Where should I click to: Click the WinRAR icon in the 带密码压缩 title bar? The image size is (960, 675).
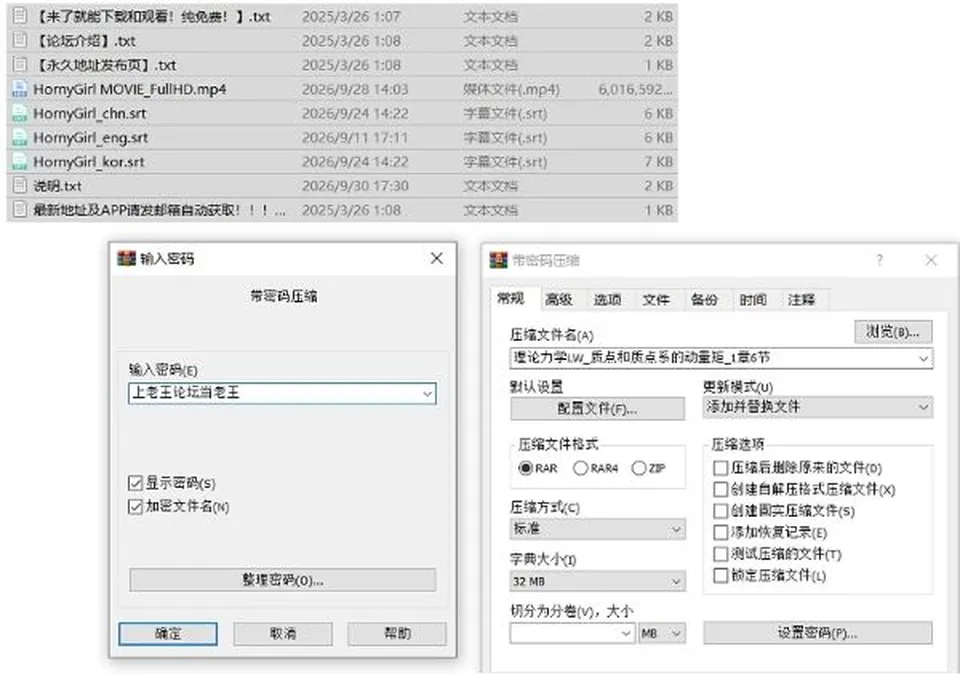498,260
